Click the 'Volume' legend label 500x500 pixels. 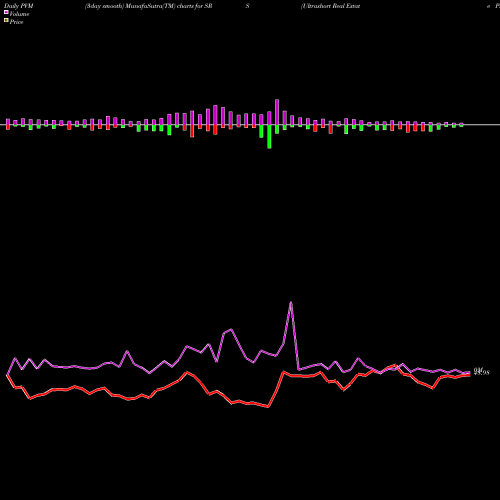[19, 14]
